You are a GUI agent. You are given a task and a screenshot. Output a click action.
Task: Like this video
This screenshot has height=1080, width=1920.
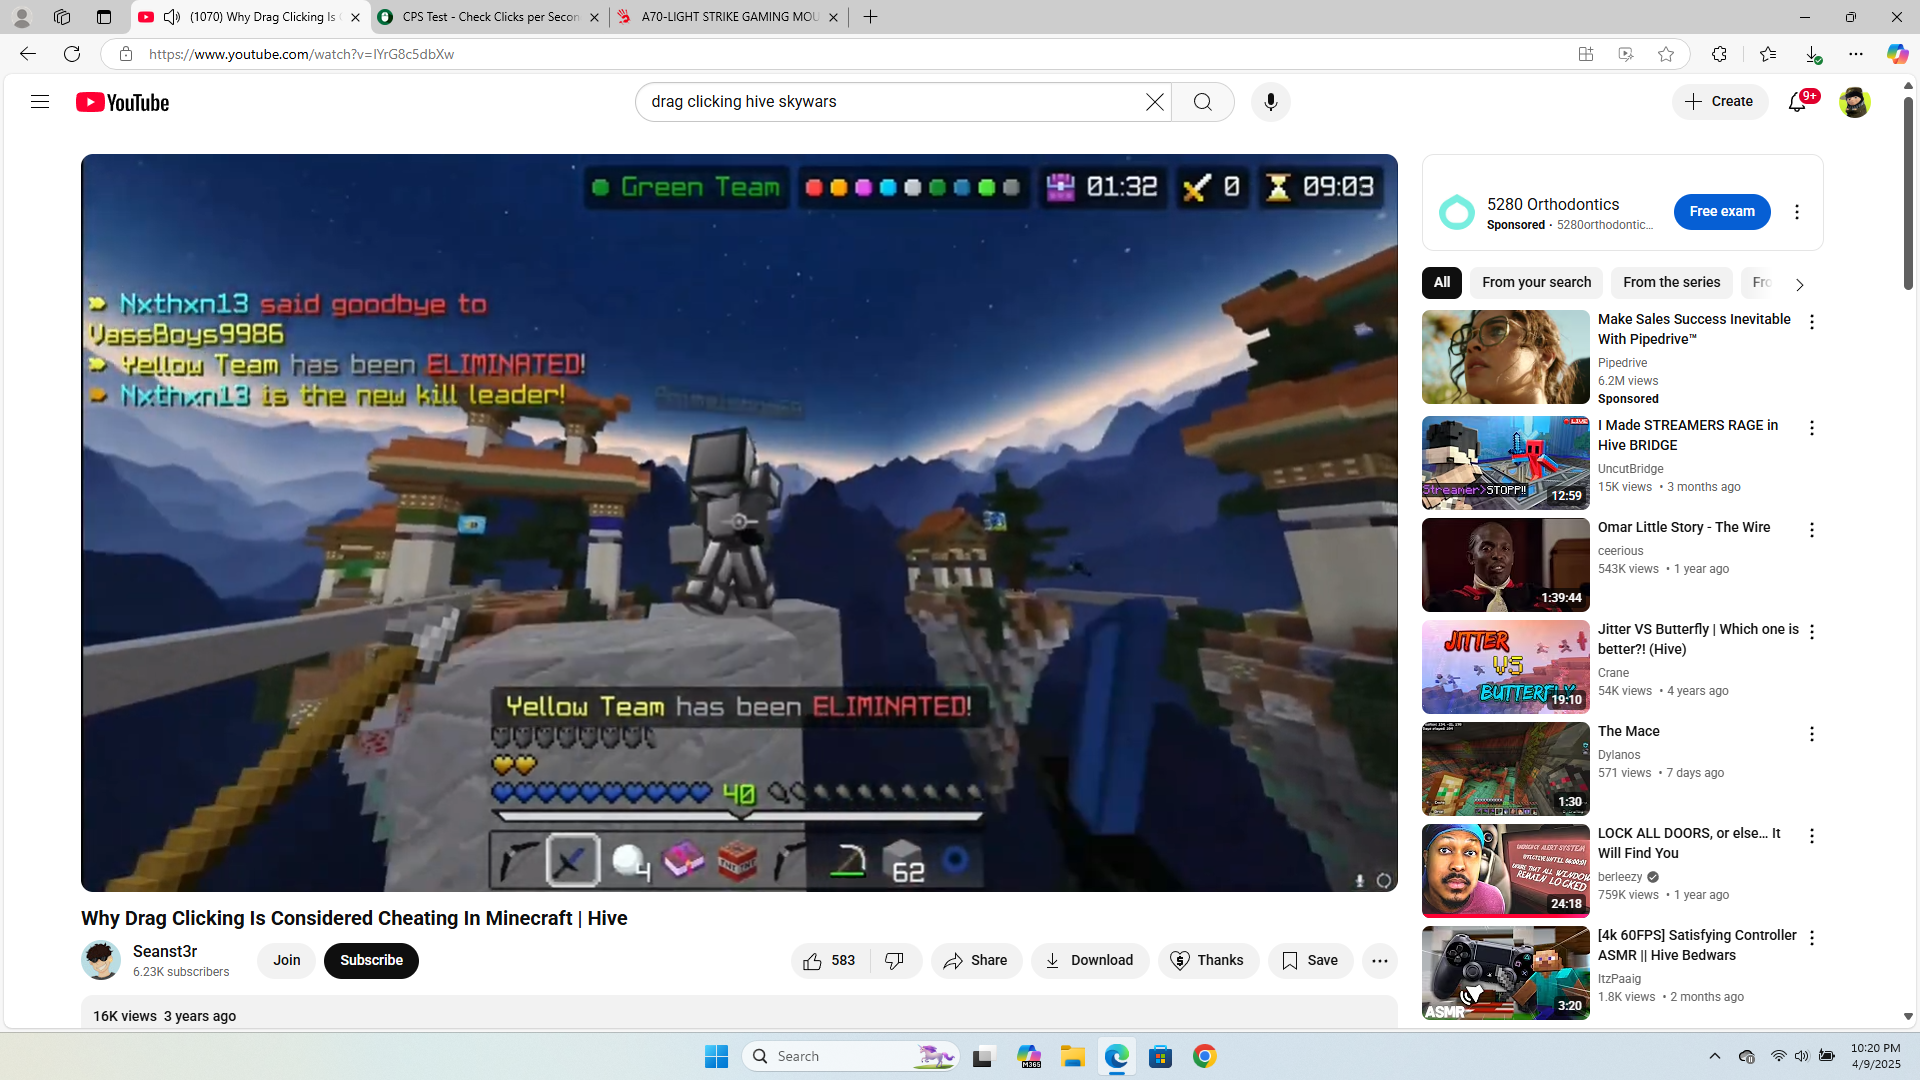click(x=829, y=961)
